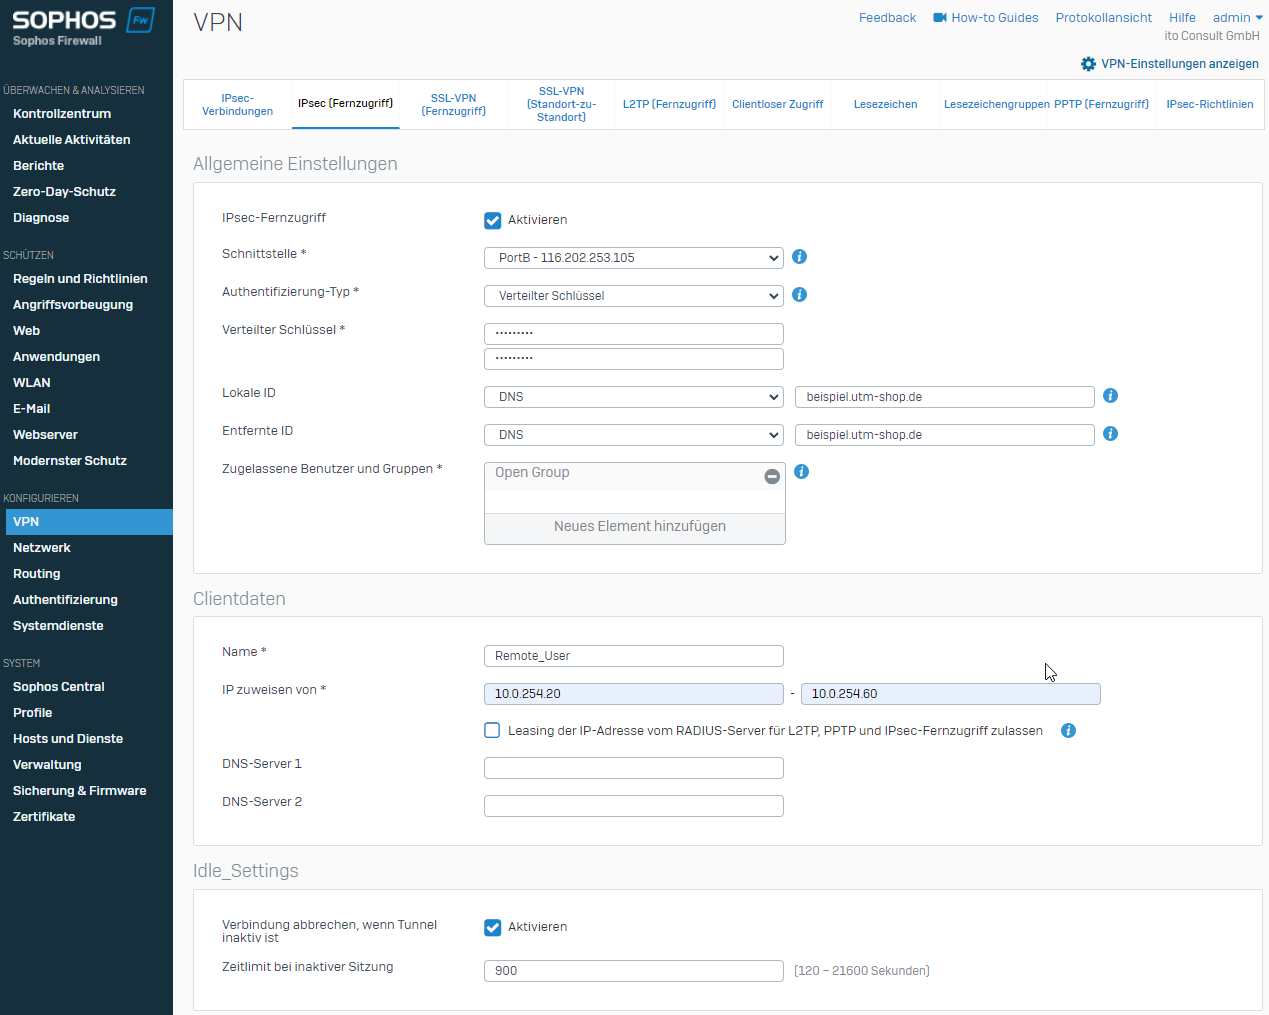Open the Lokale ID type dropdown

pos(633,397)
